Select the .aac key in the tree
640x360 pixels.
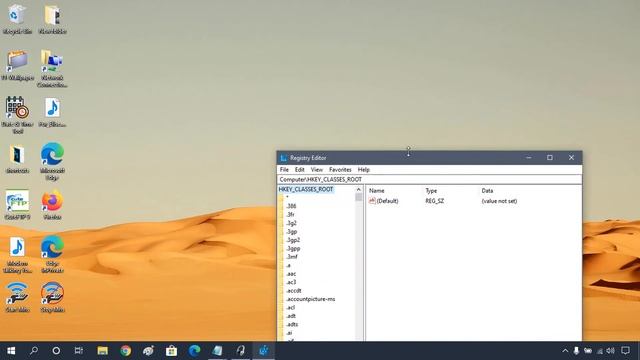[x=291, y=274]
